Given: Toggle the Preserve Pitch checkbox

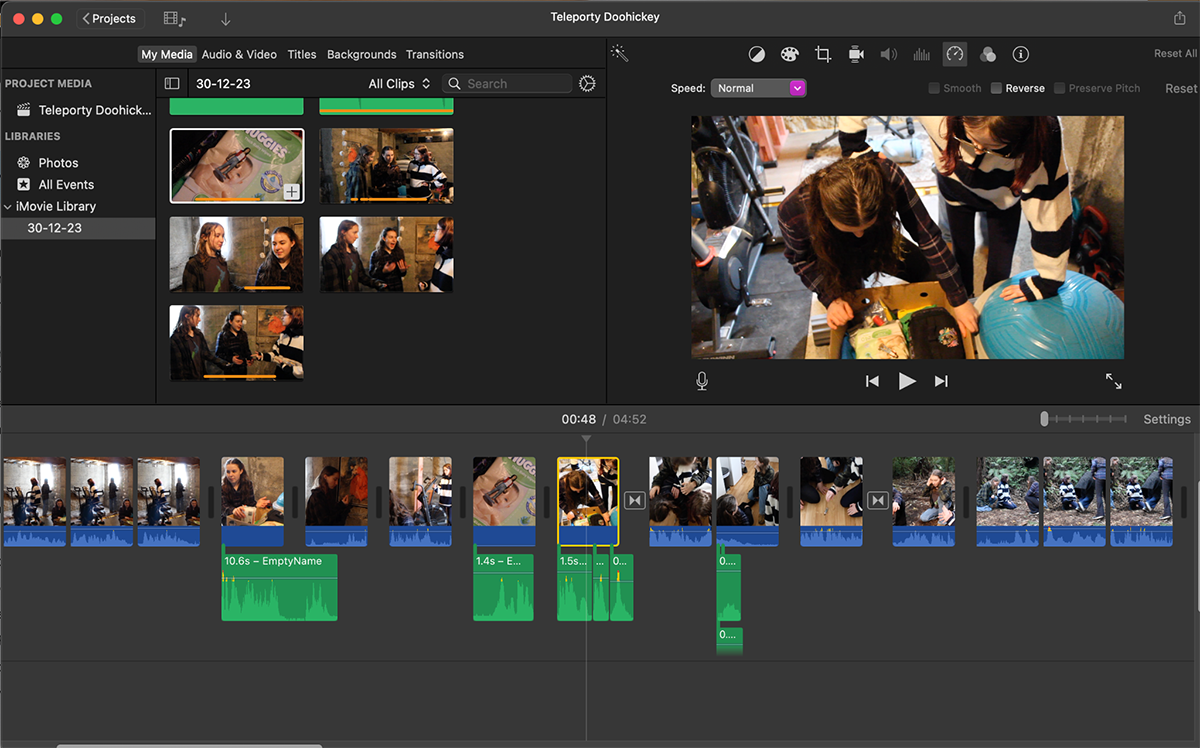Looking at the screenshot, I should 1059,88.
